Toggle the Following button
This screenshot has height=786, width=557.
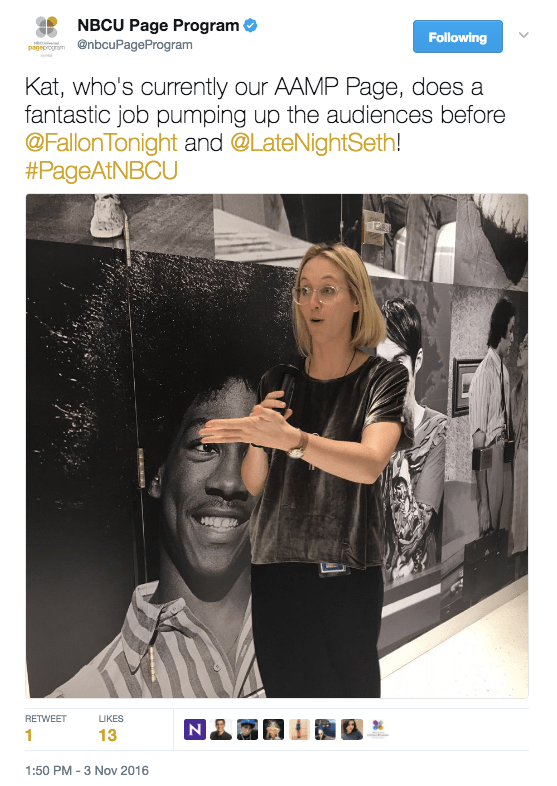click(x=457, y=37)
